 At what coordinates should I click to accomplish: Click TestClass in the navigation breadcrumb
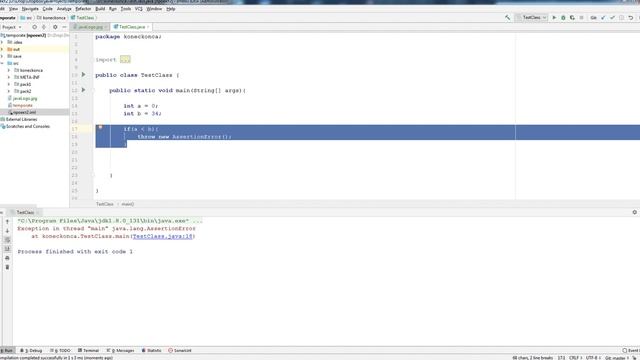pos(83,18)
